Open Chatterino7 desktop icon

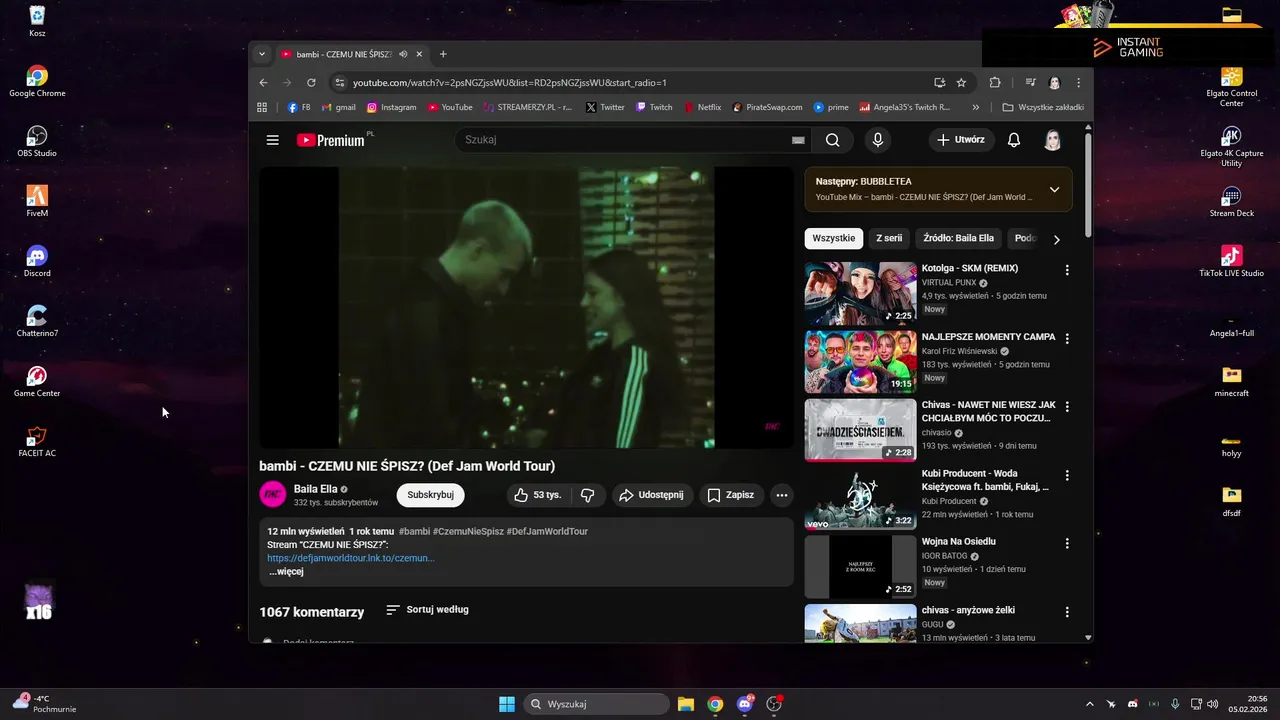tap(37, 321)
